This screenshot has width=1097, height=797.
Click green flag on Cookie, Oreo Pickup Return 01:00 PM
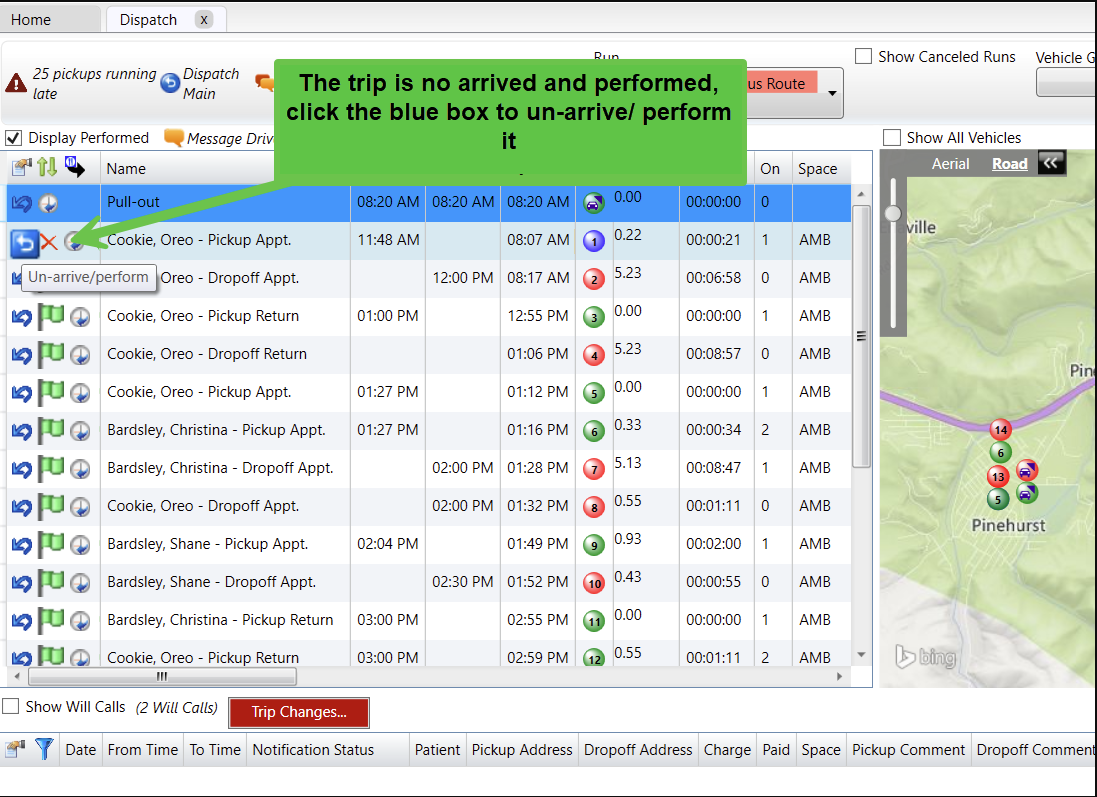coord(50,317)
